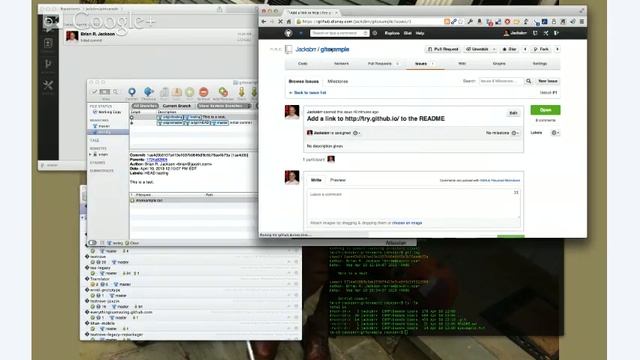This screenshot has height=360, width=640.
Task: Click the sign out icon in GitHub header
Action: (556, 33)
